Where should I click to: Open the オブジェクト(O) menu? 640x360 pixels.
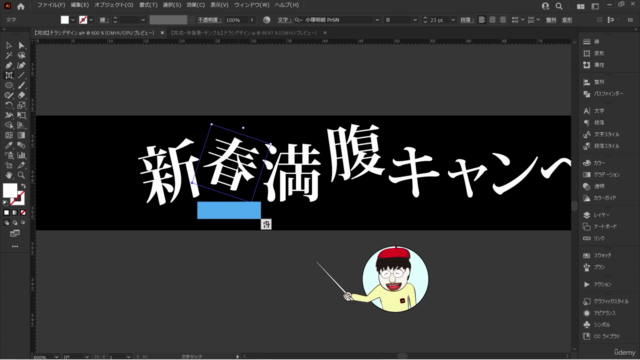(x=114, y=5)
